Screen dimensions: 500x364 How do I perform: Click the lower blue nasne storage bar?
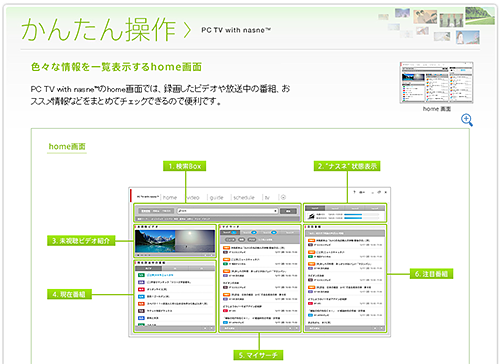click(x=353, y=218)
